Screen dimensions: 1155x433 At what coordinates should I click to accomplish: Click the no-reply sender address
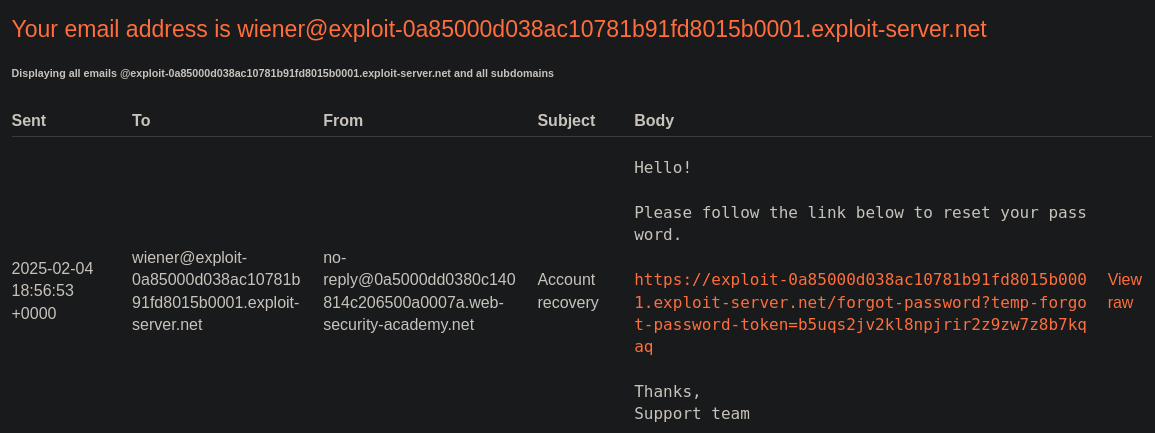click(419, 290)
